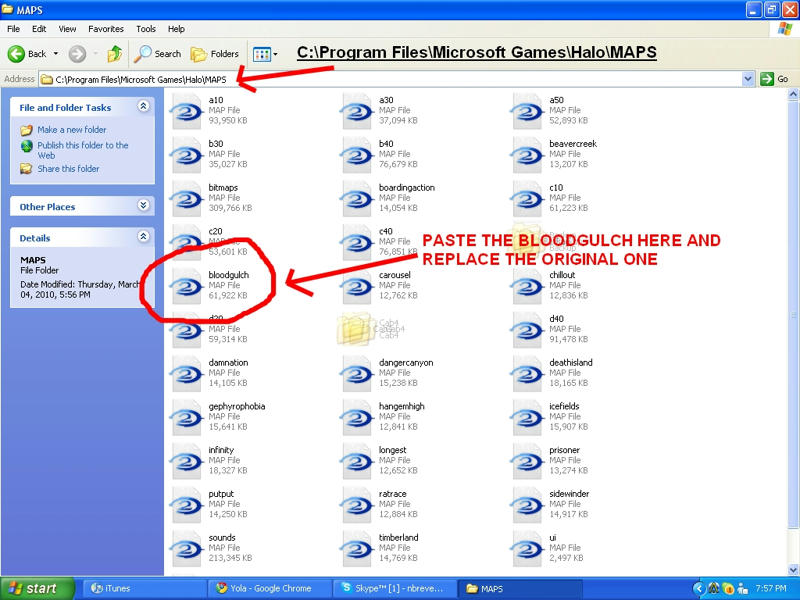
Task: Collapse the File and Folder Tasks panel
Action: point(143,106)
